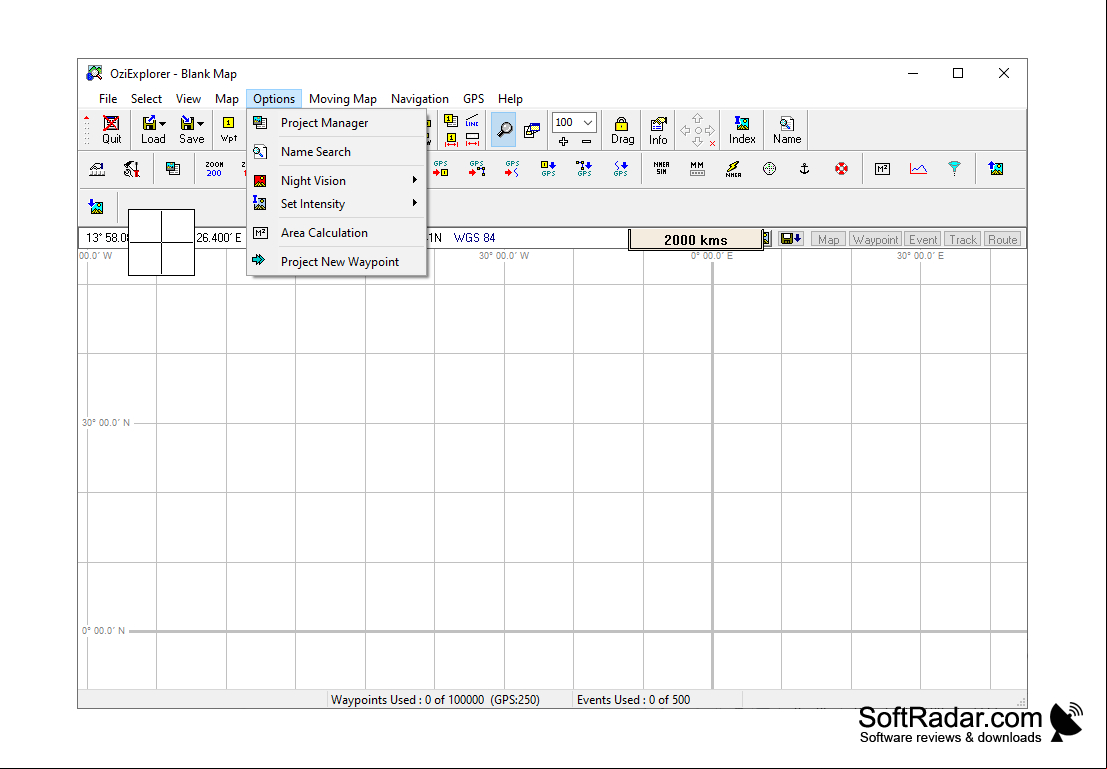Click the save-down icon beside Map button
Viewport: 1107px width, 769px height.
791,239
